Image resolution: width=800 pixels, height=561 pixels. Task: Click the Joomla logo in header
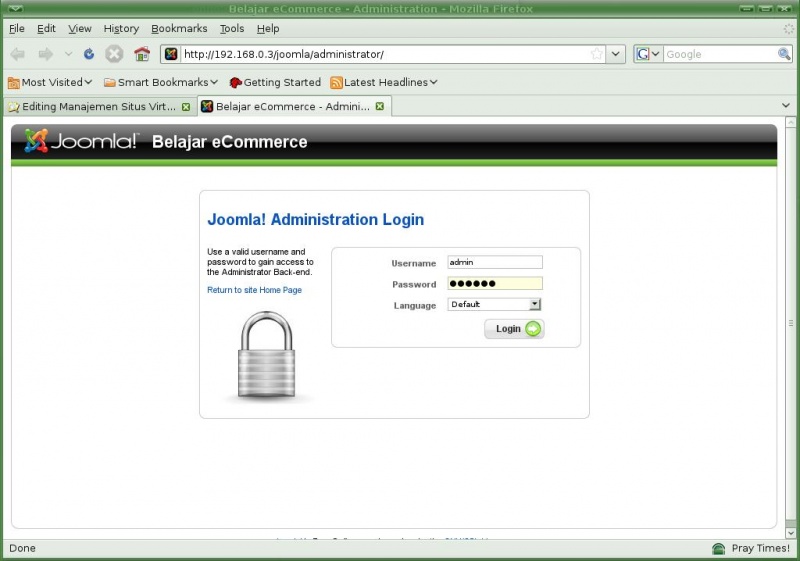(x=81, y=141)
